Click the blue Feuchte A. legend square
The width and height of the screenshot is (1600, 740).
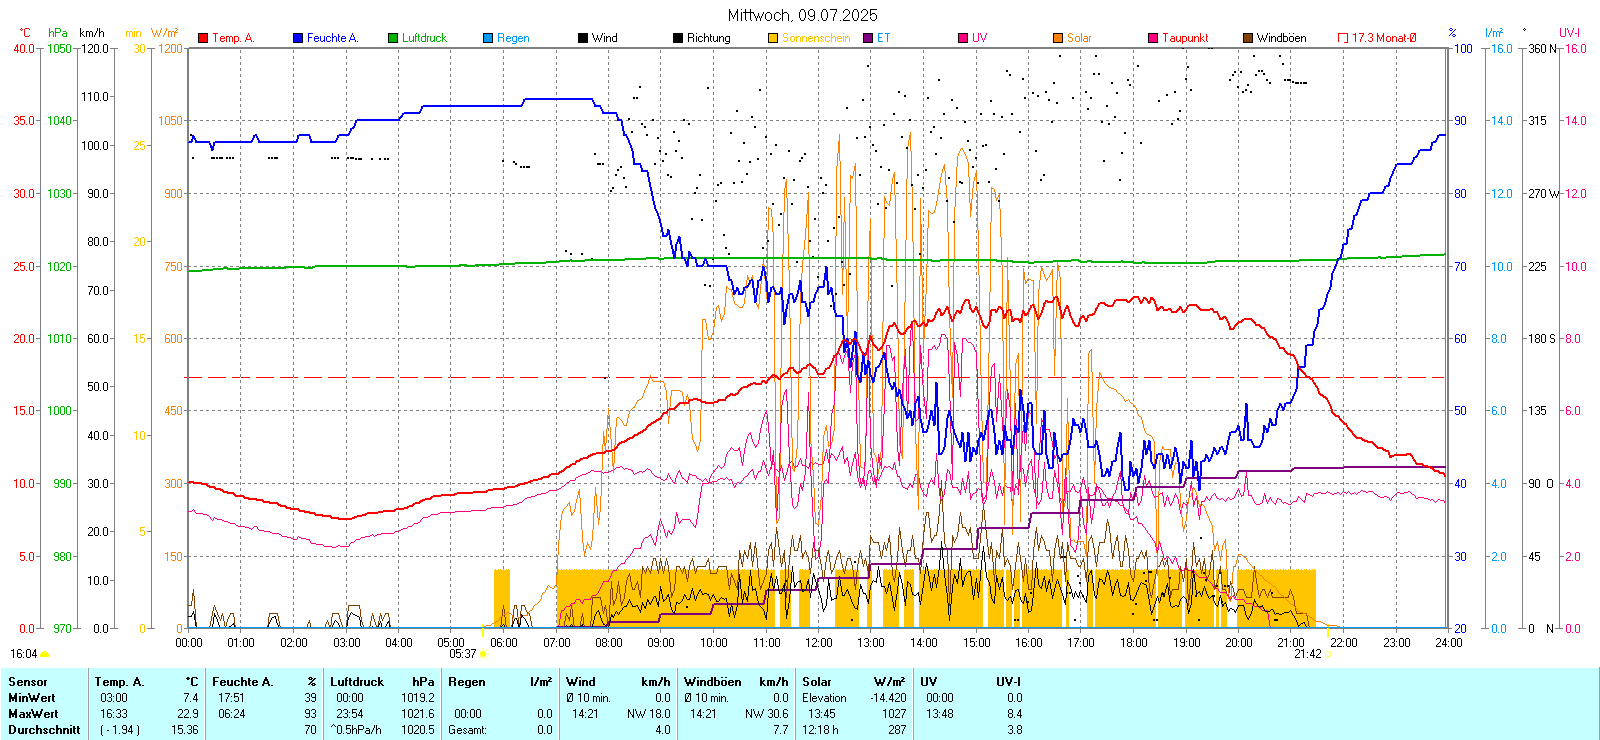298,38
